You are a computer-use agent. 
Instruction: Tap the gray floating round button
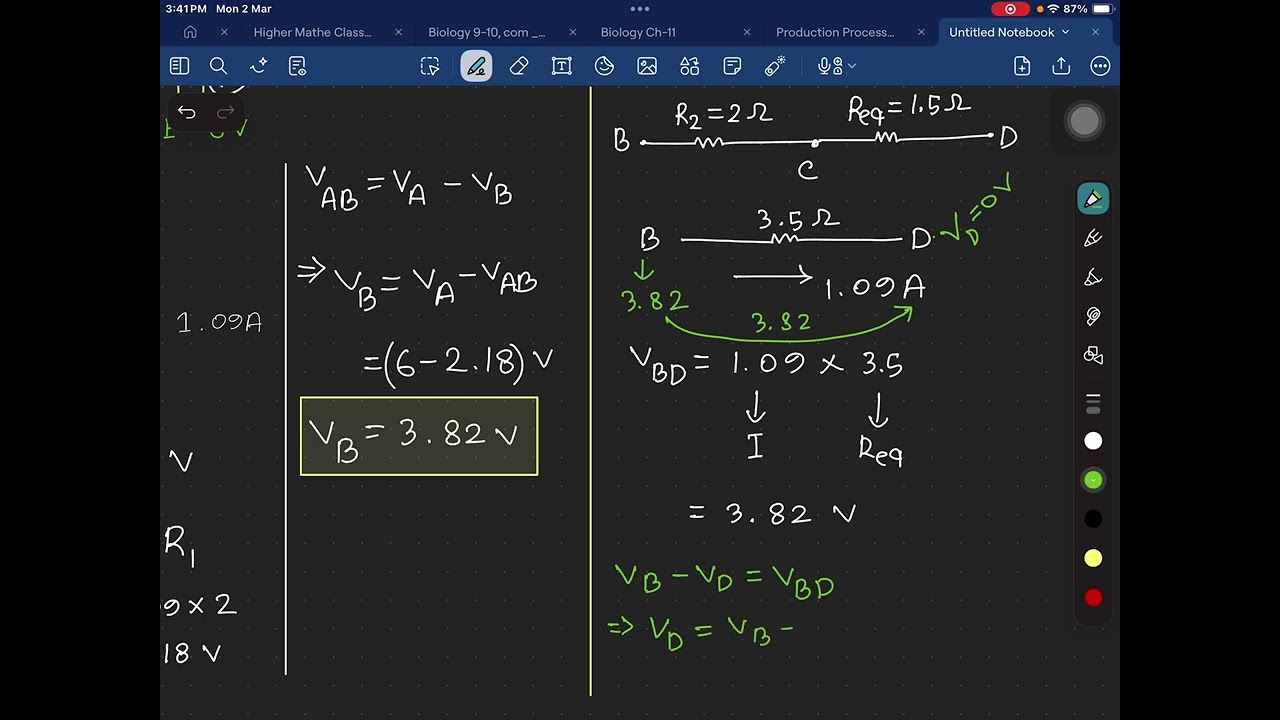click(1084, 121)
